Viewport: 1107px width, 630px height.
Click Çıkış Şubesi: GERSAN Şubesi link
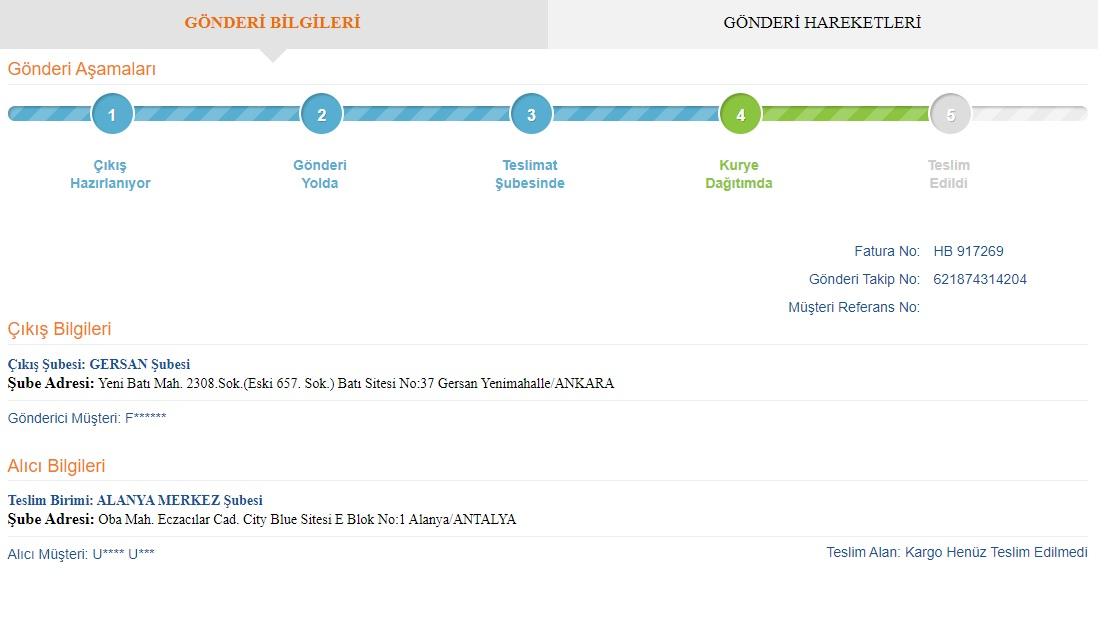click(x=99, y=364)
